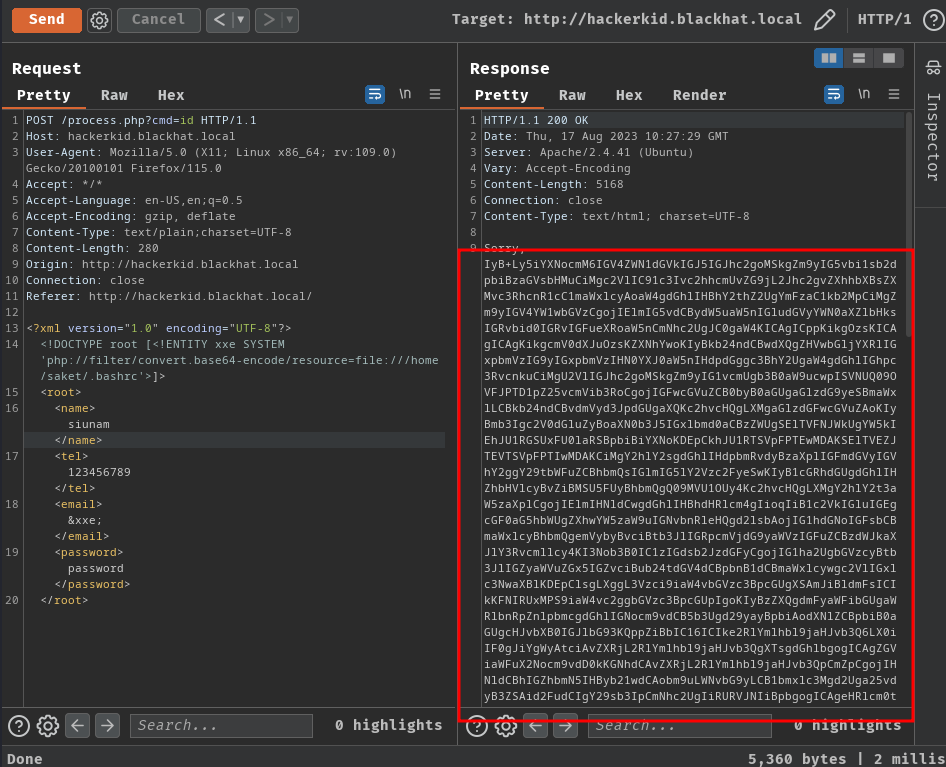Switch to combined tabbed layout view

tap(889, 58)
